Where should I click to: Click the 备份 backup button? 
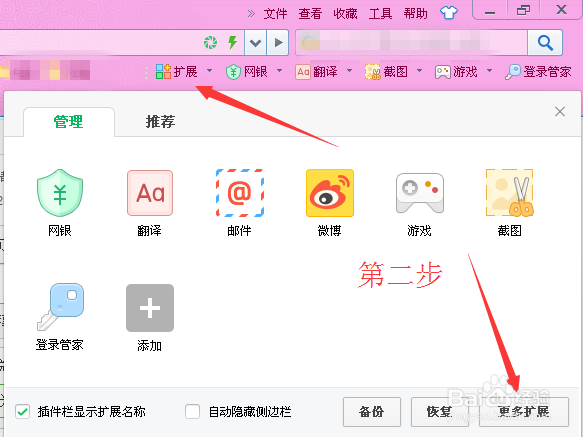point(372,412)
